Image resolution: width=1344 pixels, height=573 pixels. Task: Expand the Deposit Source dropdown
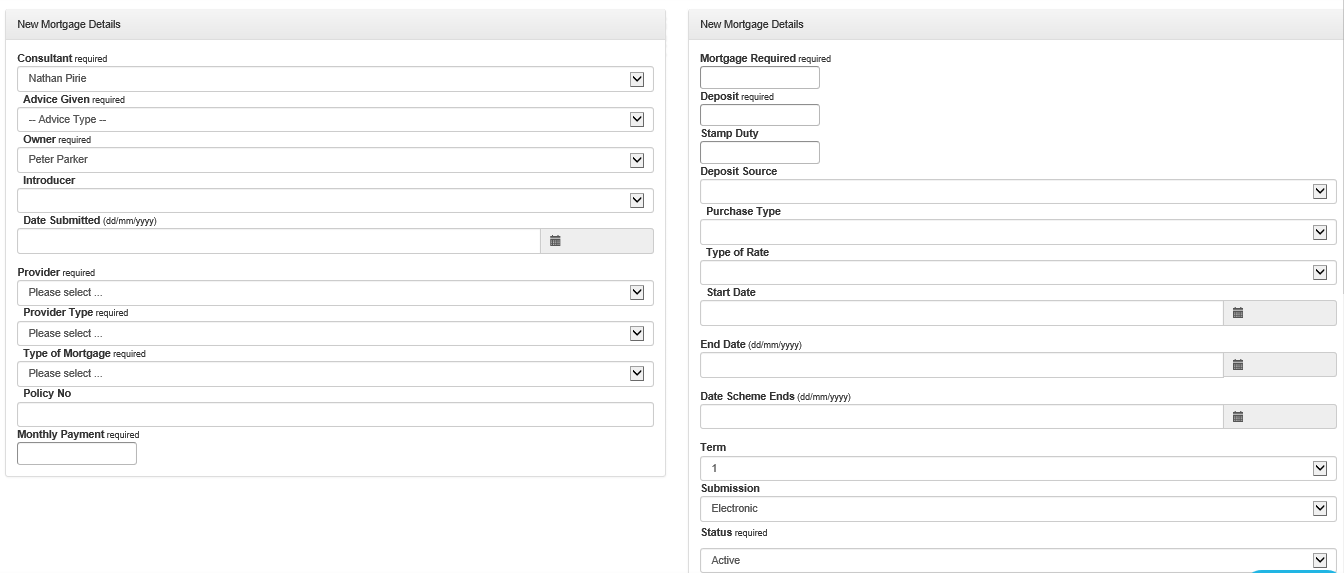[x=1018, y=192]
